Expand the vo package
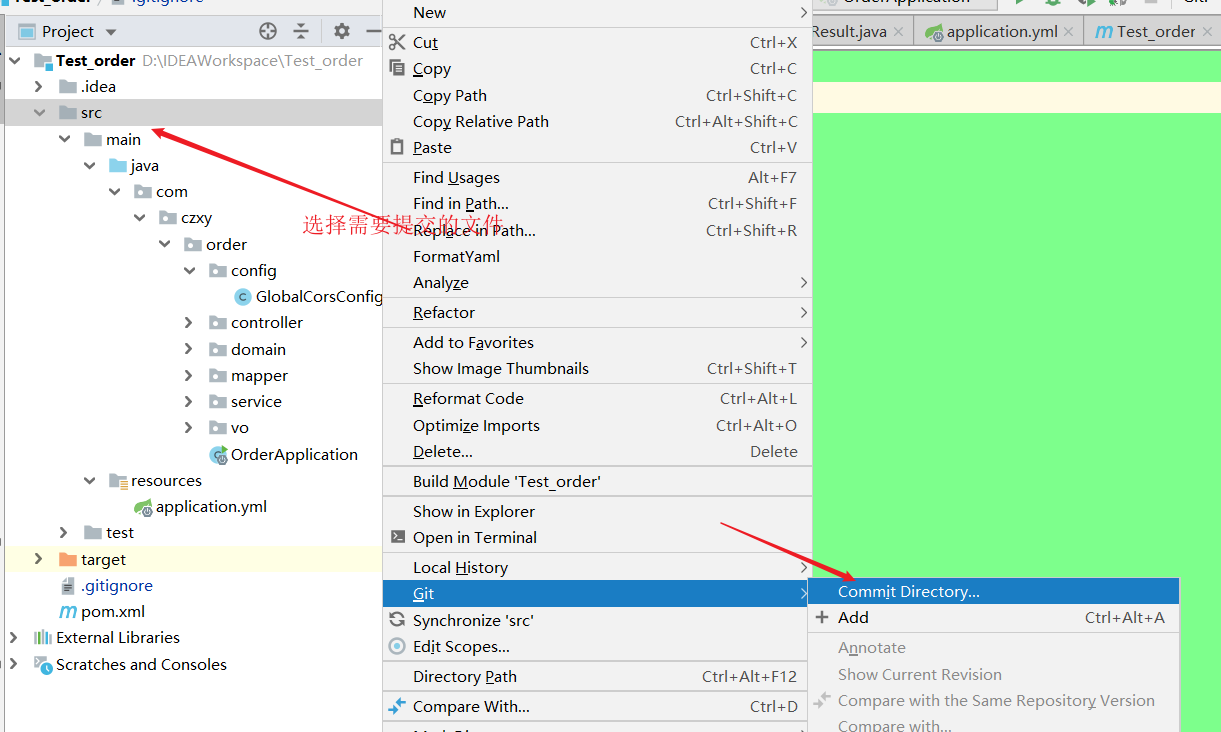1221x732 pixels. pyautogui.click(x=189, y=427)
